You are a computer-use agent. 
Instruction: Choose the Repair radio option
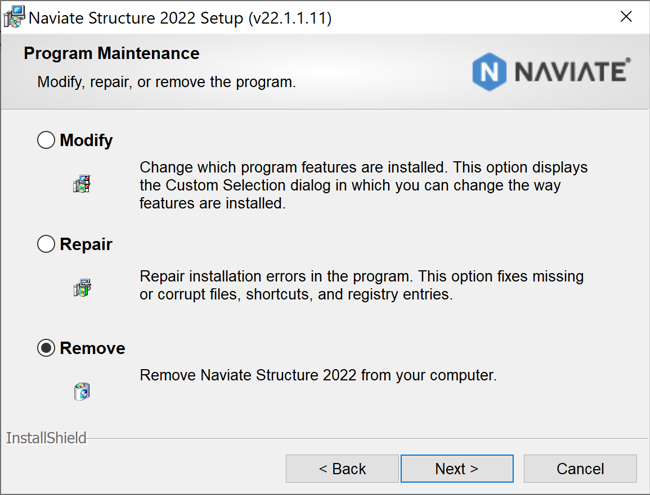coord(46,244)
